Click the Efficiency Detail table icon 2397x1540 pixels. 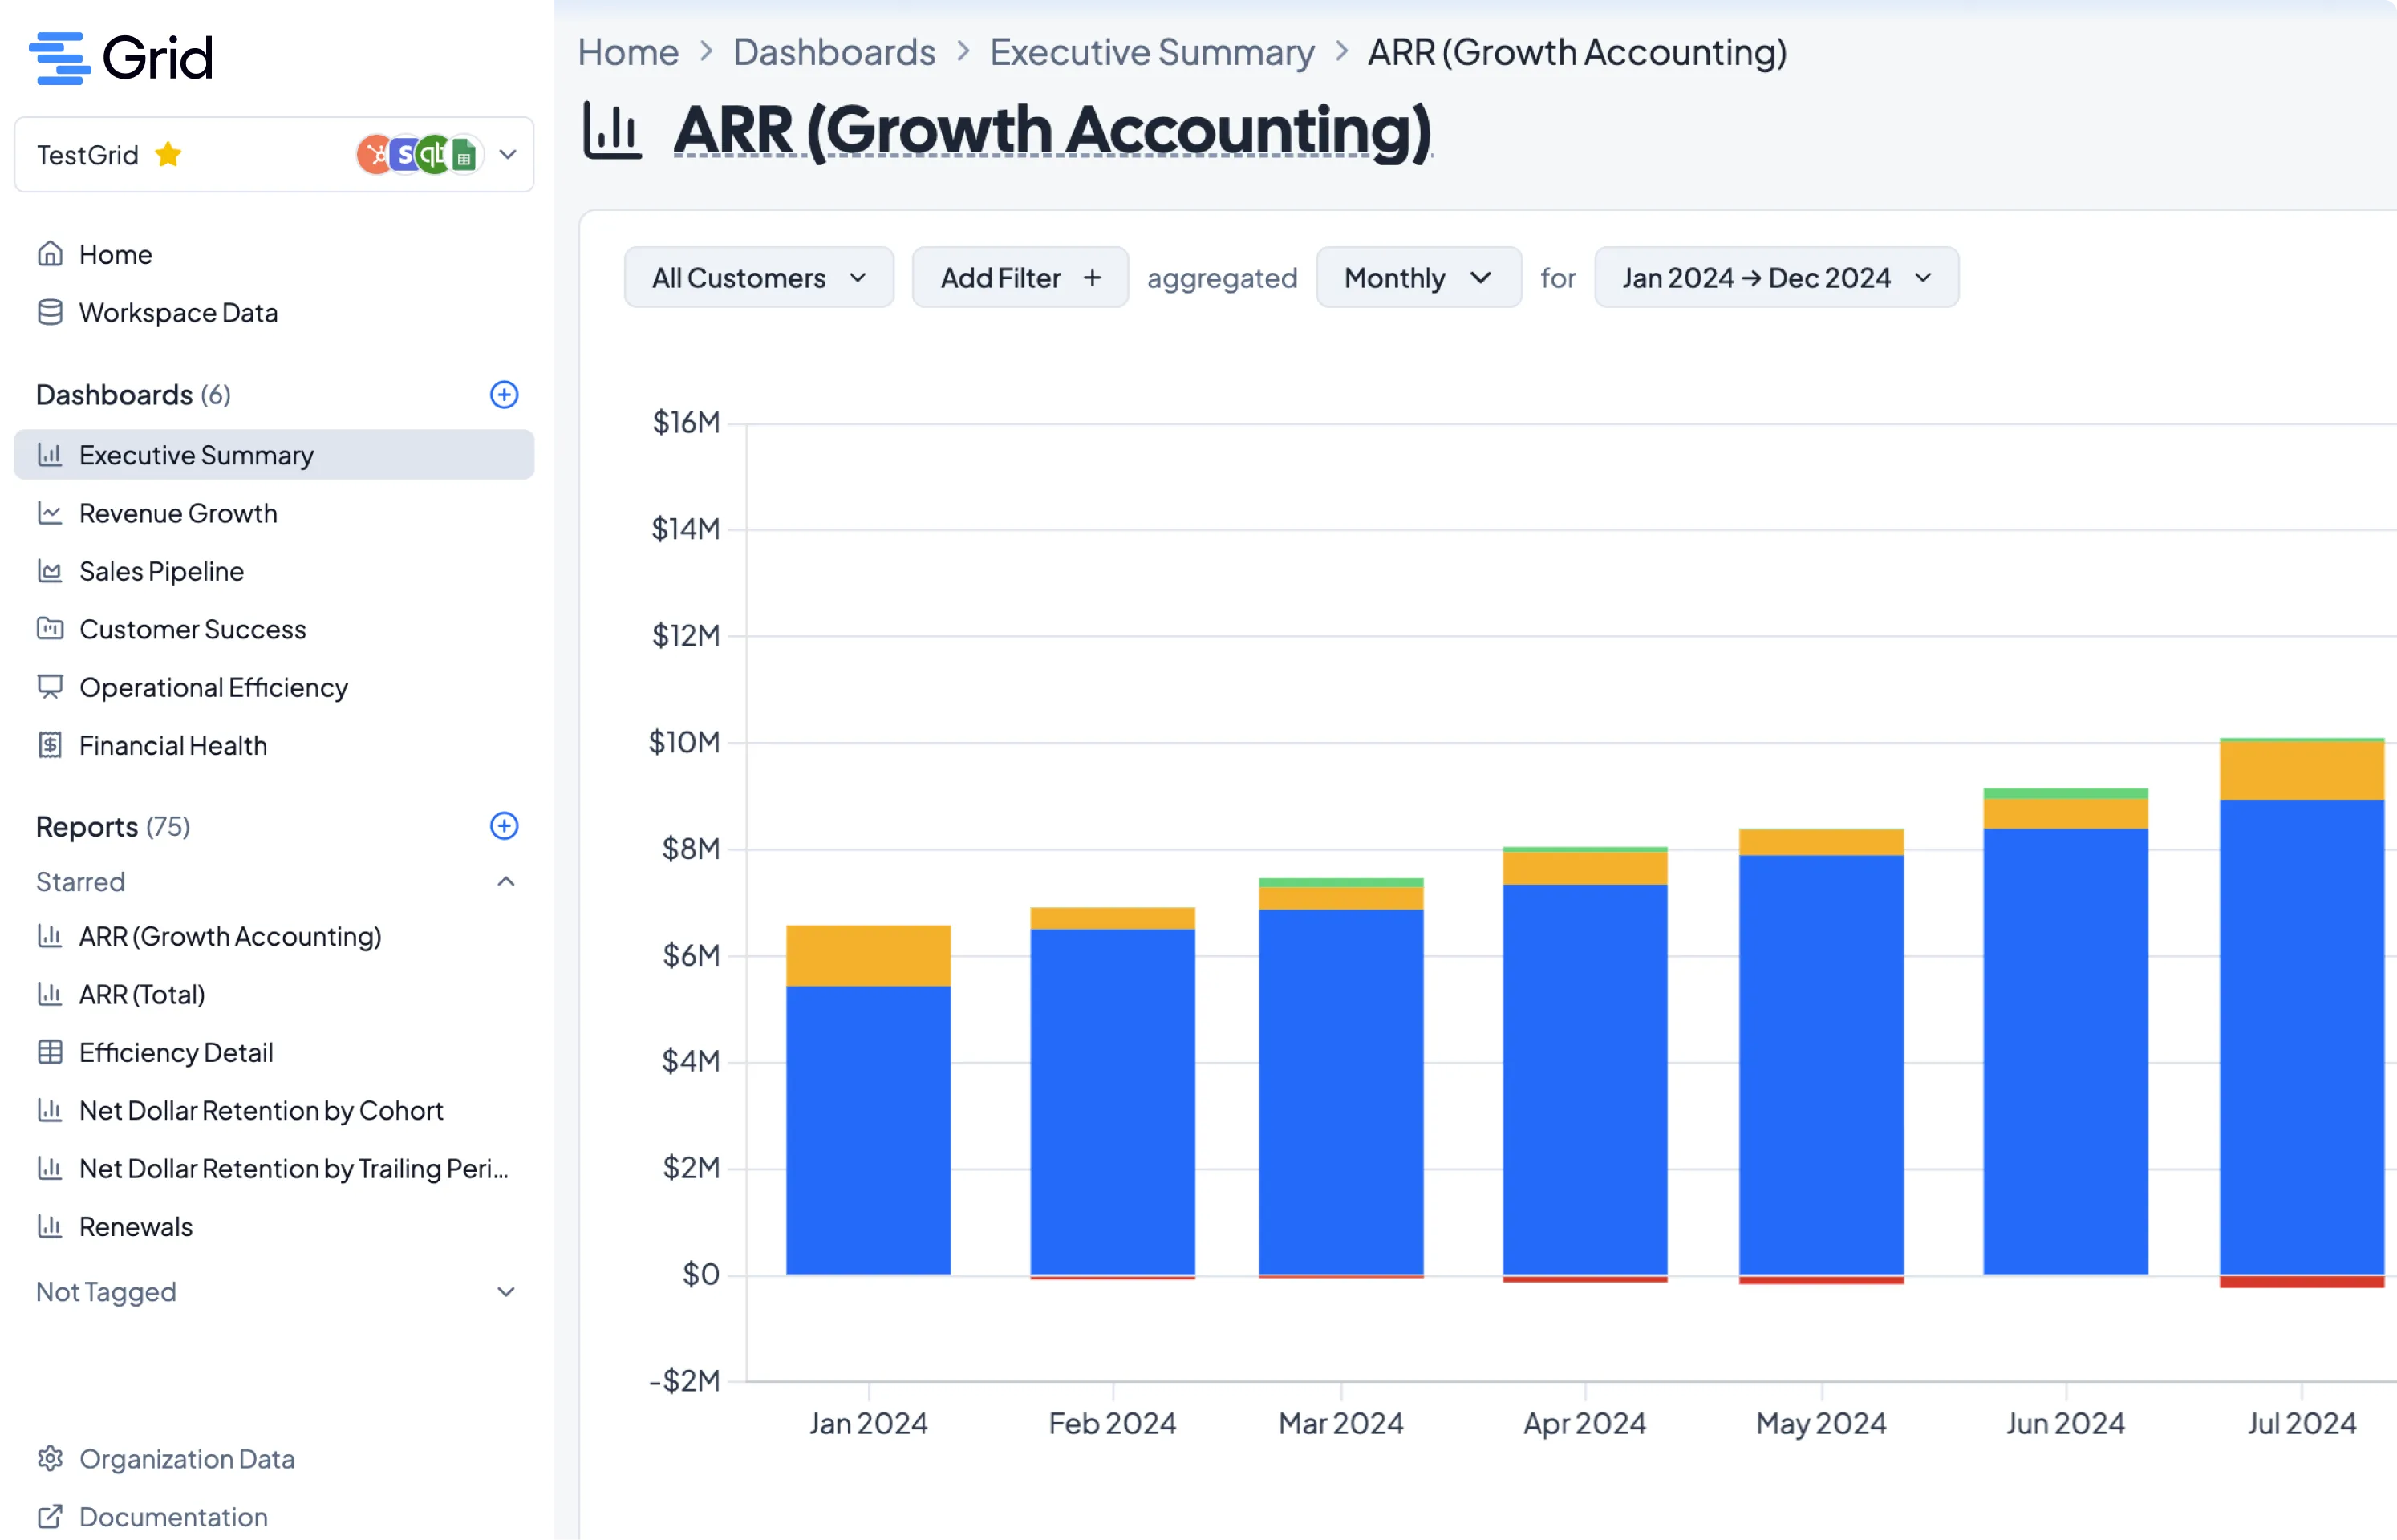click(50, 1052)
